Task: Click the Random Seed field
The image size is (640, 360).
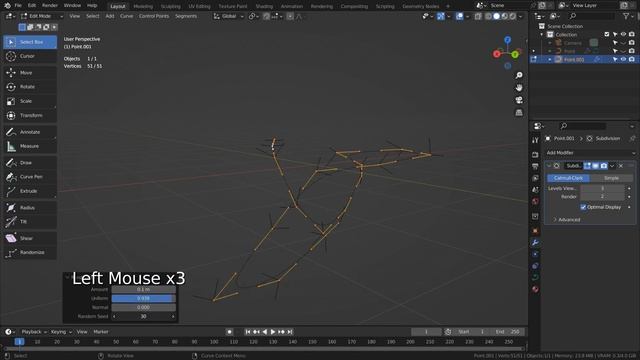Action: [x=144, y=316]
